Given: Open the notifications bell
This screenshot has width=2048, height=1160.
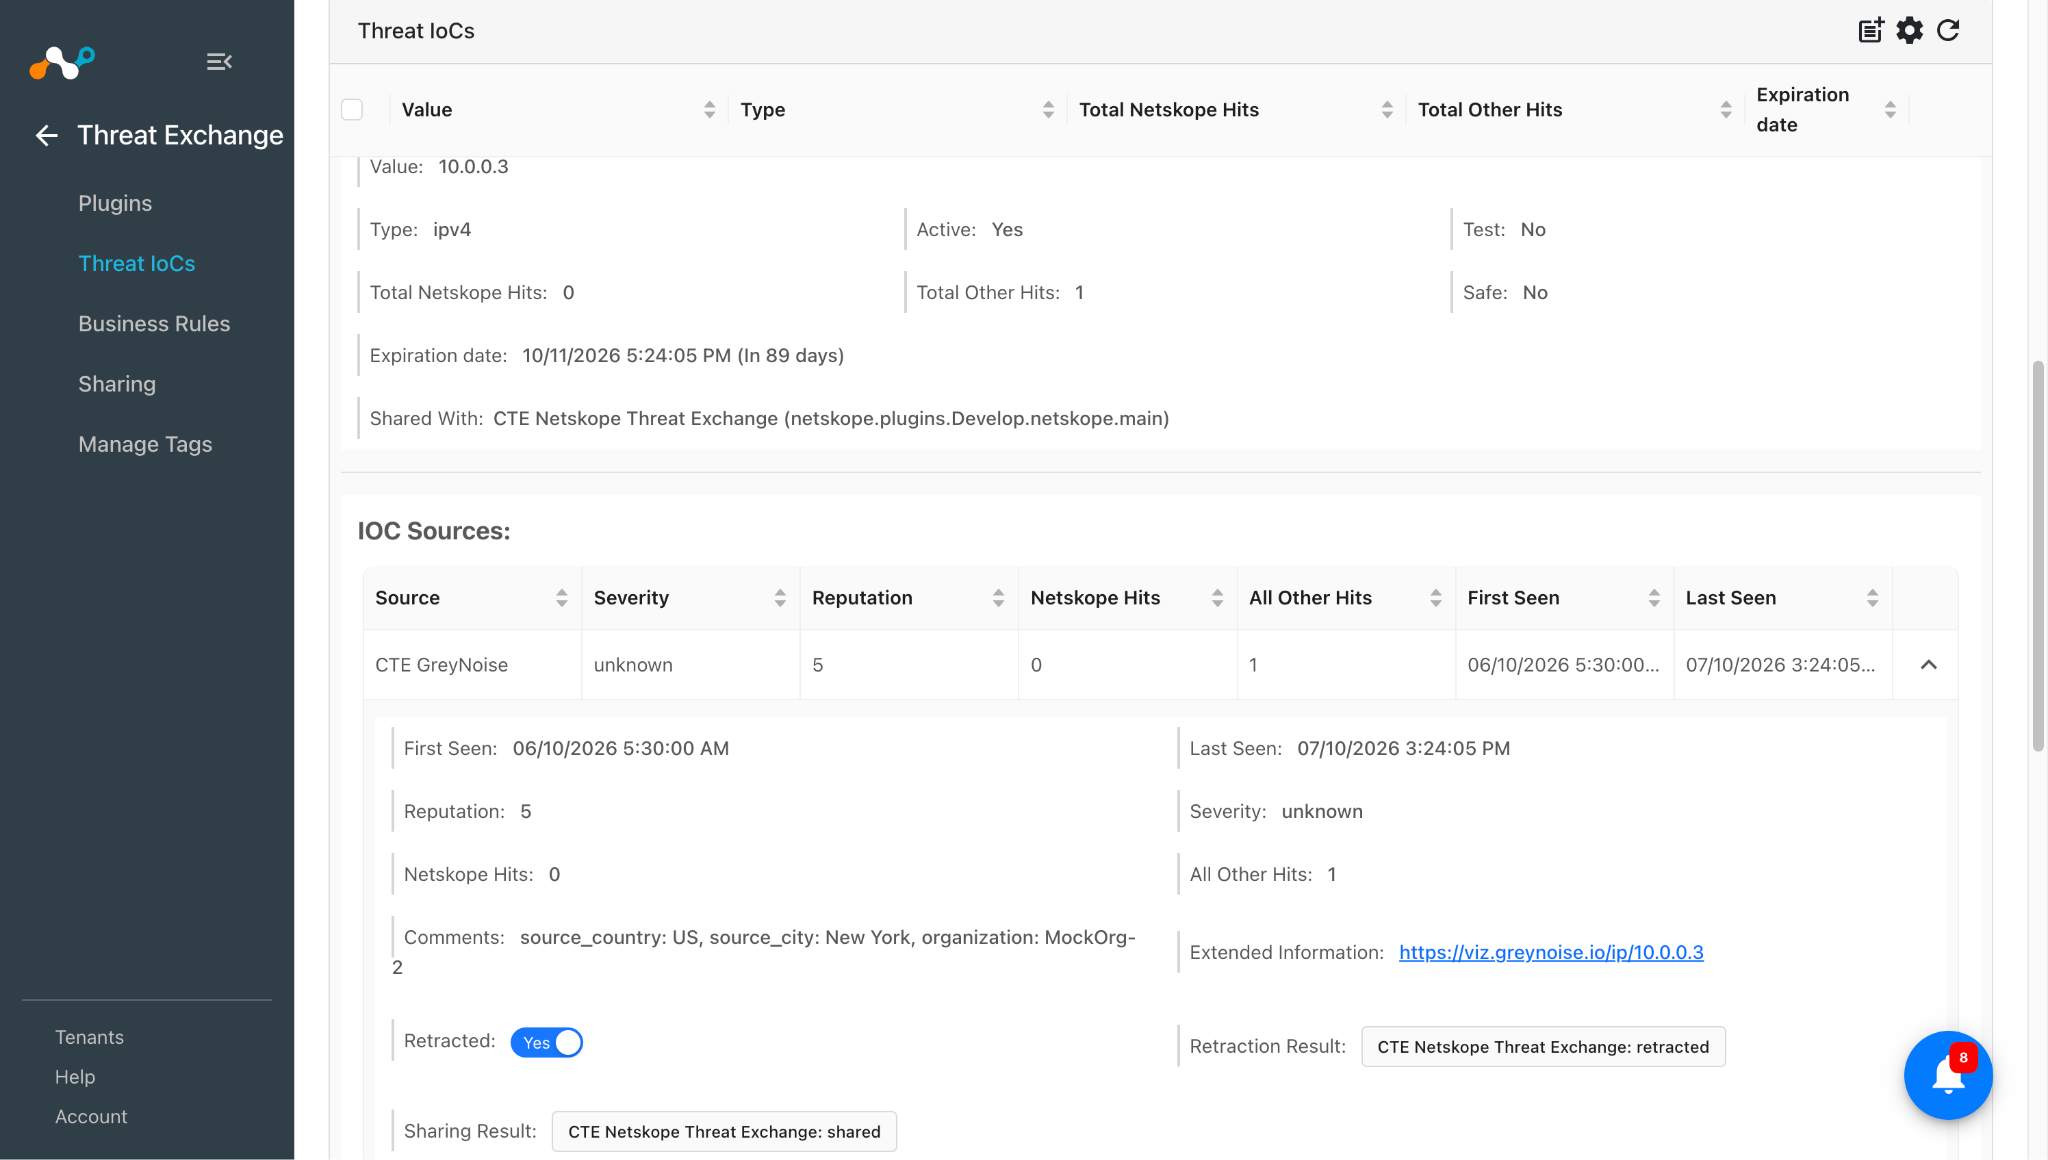Looking at the screenshot, I should [1948, 1075].
